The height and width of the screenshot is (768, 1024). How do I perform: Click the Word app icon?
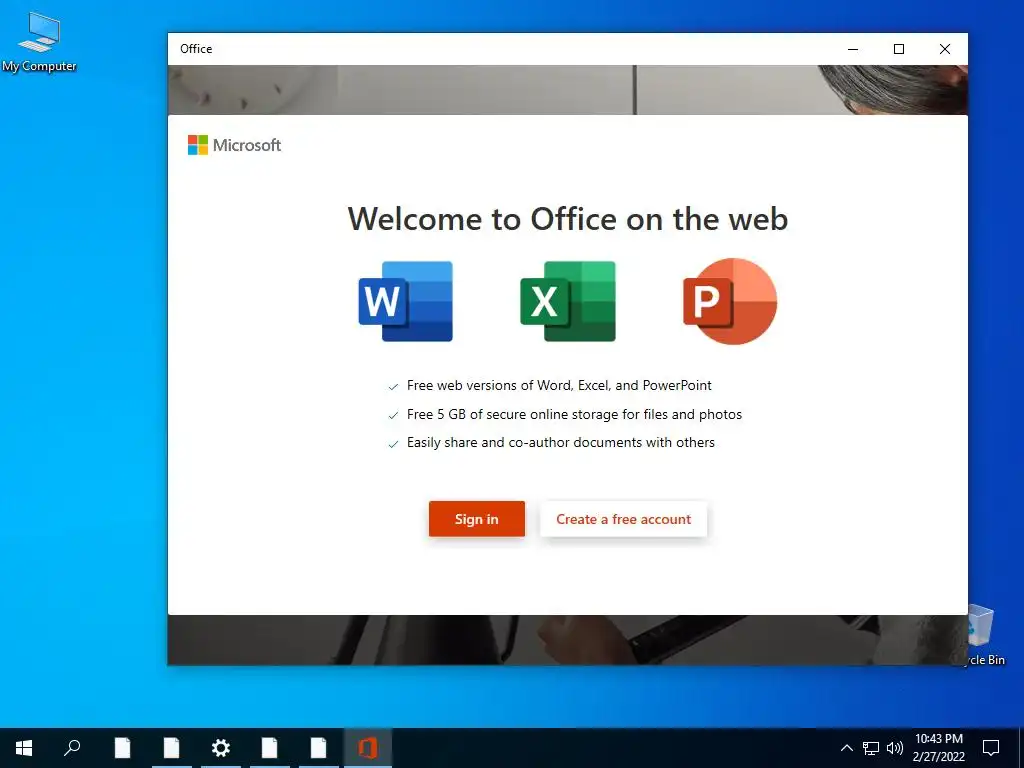(406, 301)
